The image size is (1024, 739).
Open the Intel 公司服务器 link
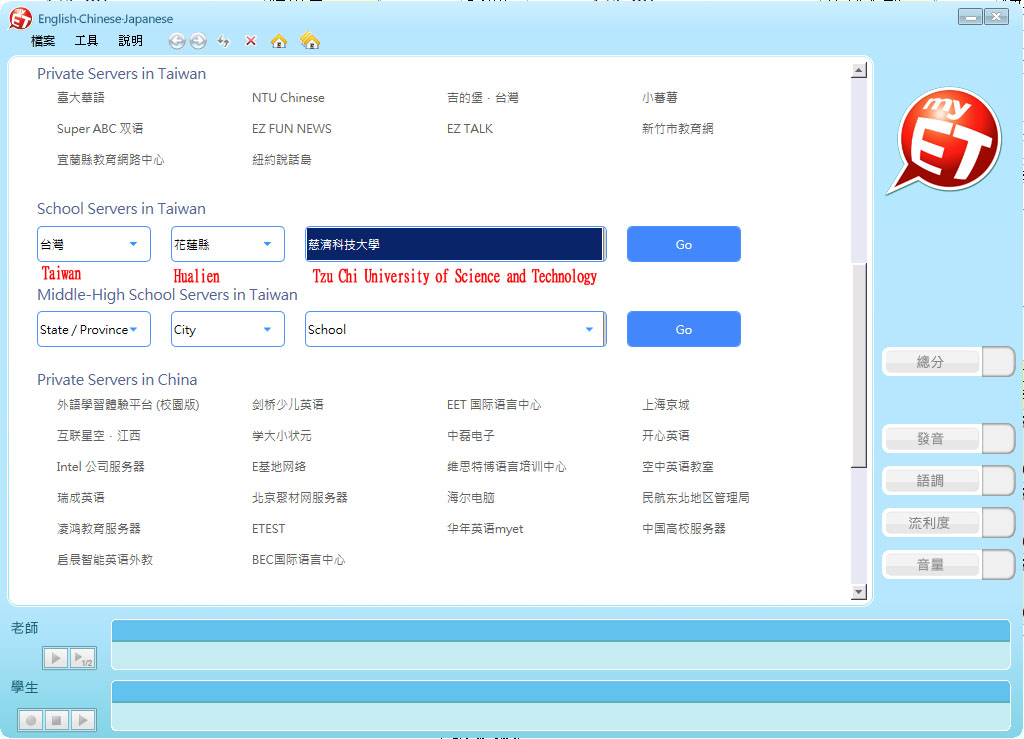tap(101, 467)
